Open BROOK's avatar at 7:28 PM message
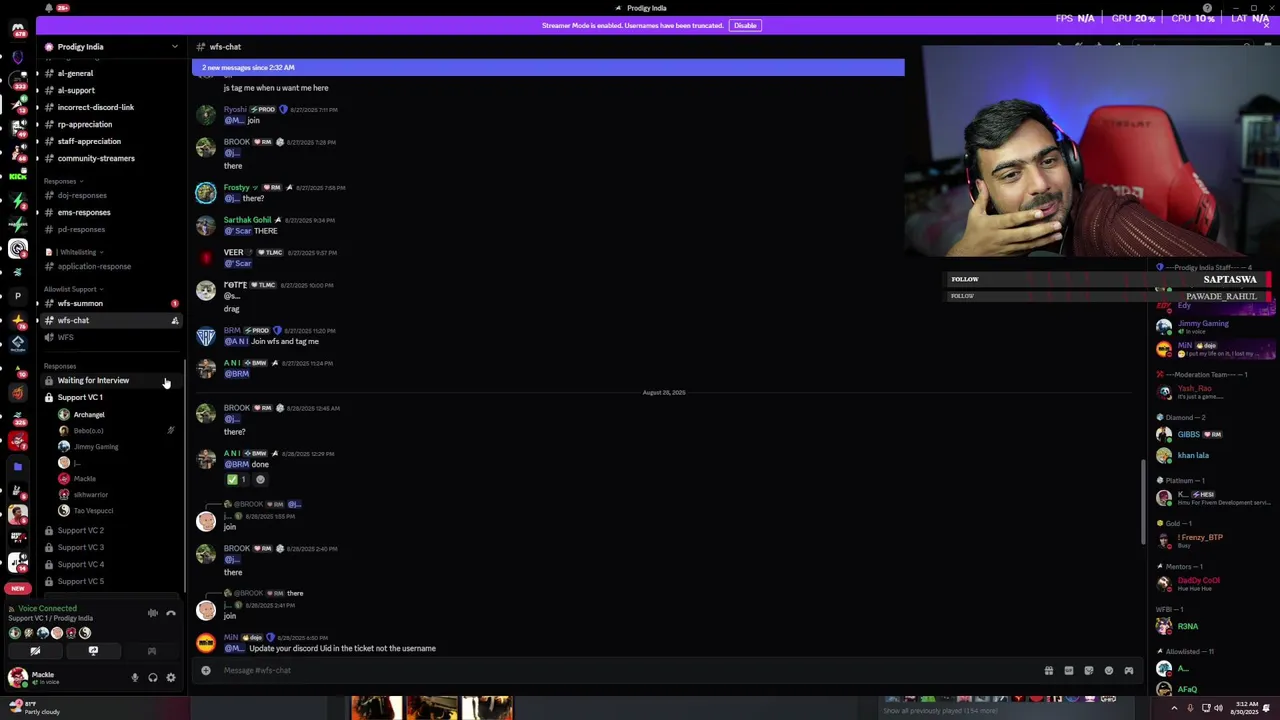Viewport: 1280px width, 720px height. [205, 148]
